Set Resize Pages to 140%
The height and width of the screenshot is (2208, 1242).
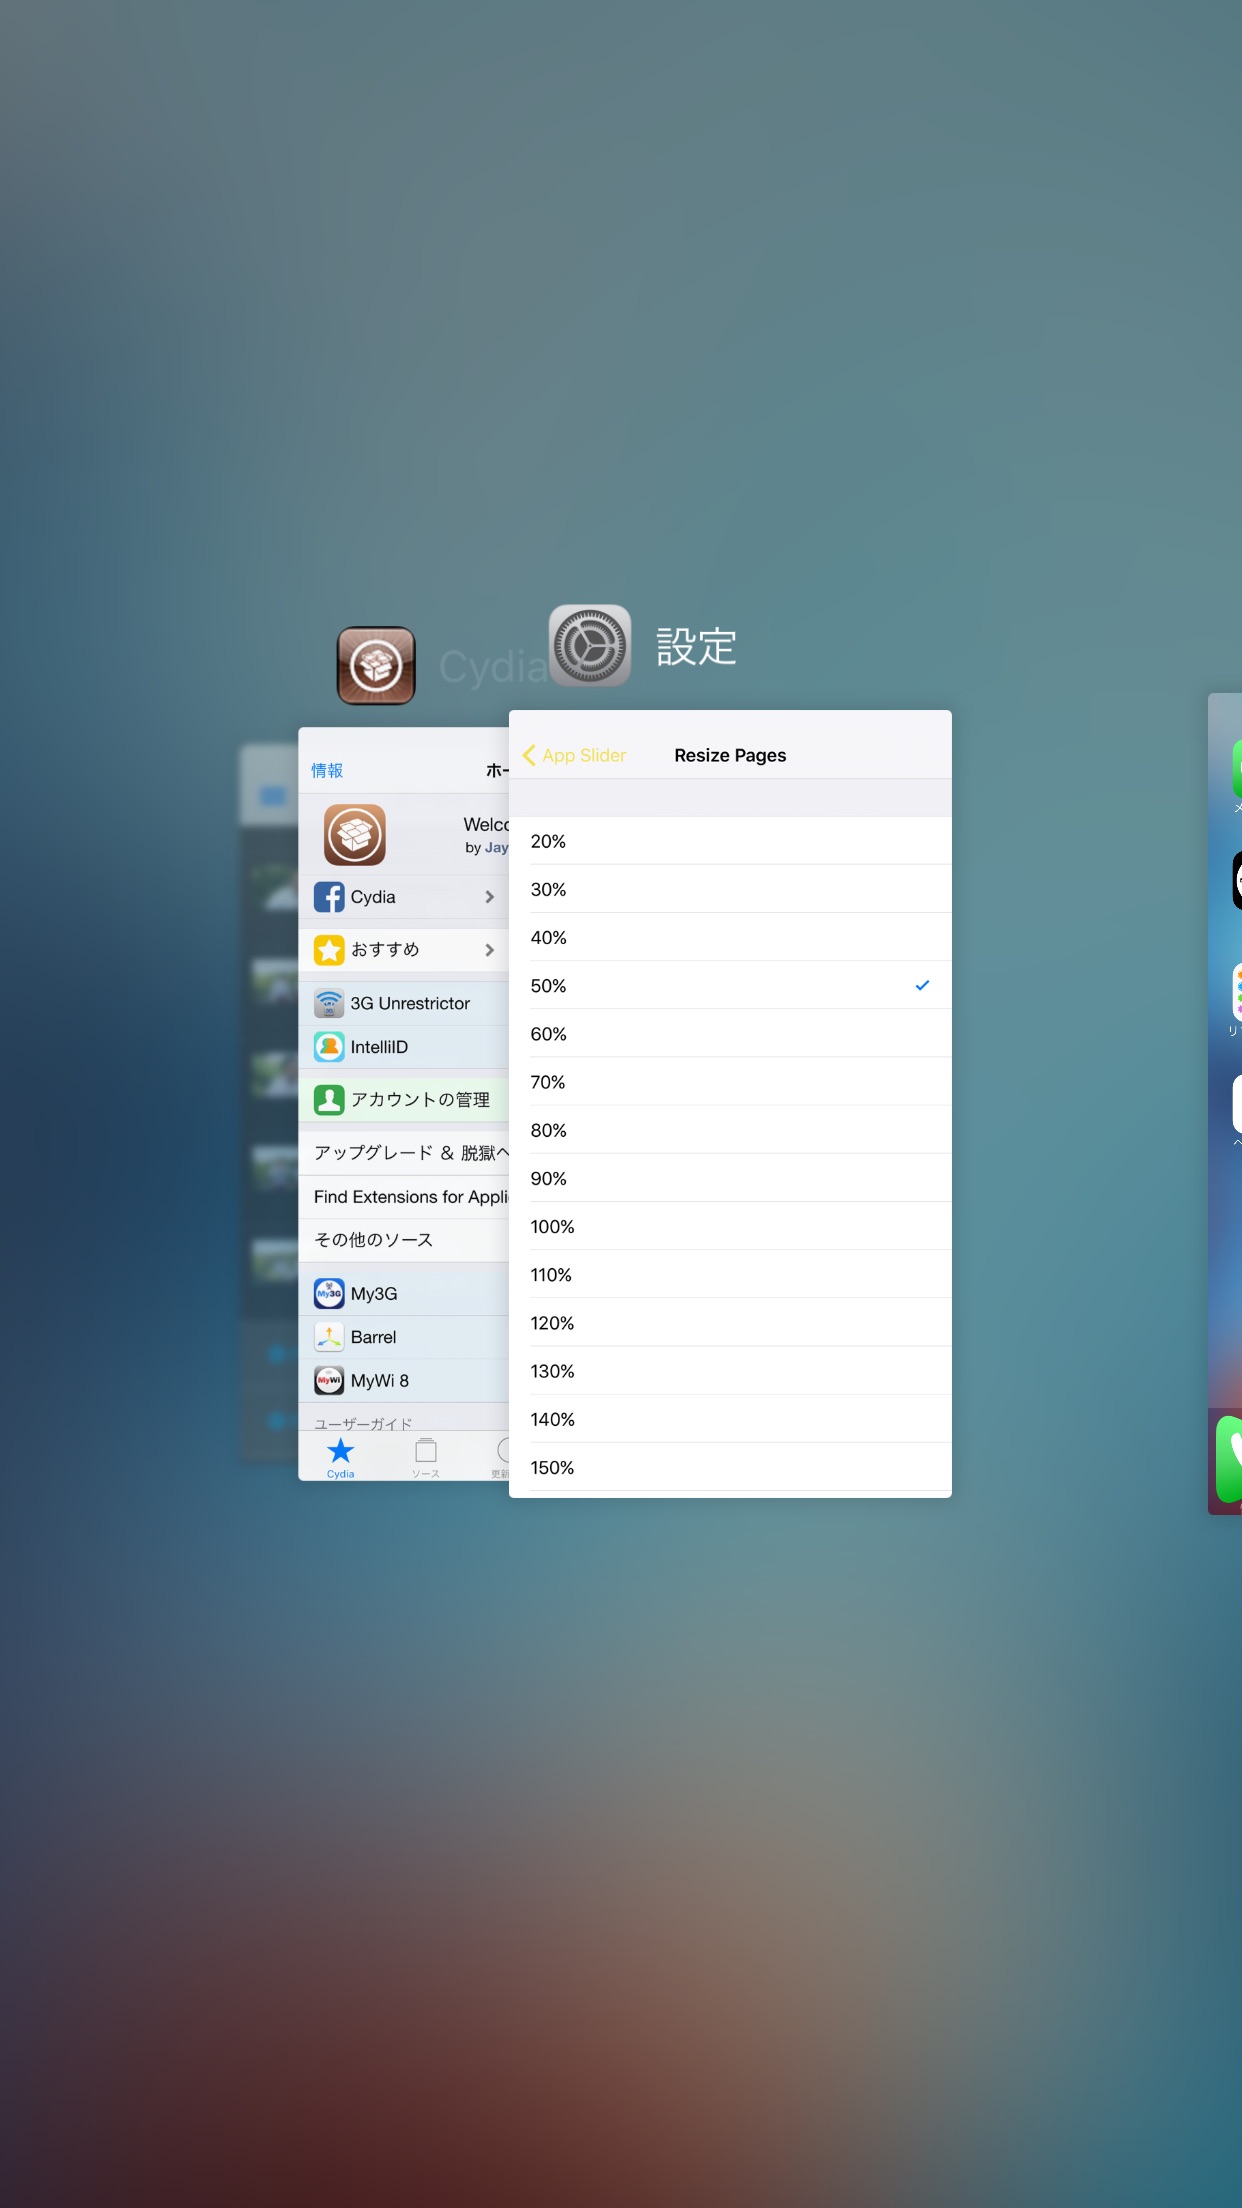tap(730, 1419)
